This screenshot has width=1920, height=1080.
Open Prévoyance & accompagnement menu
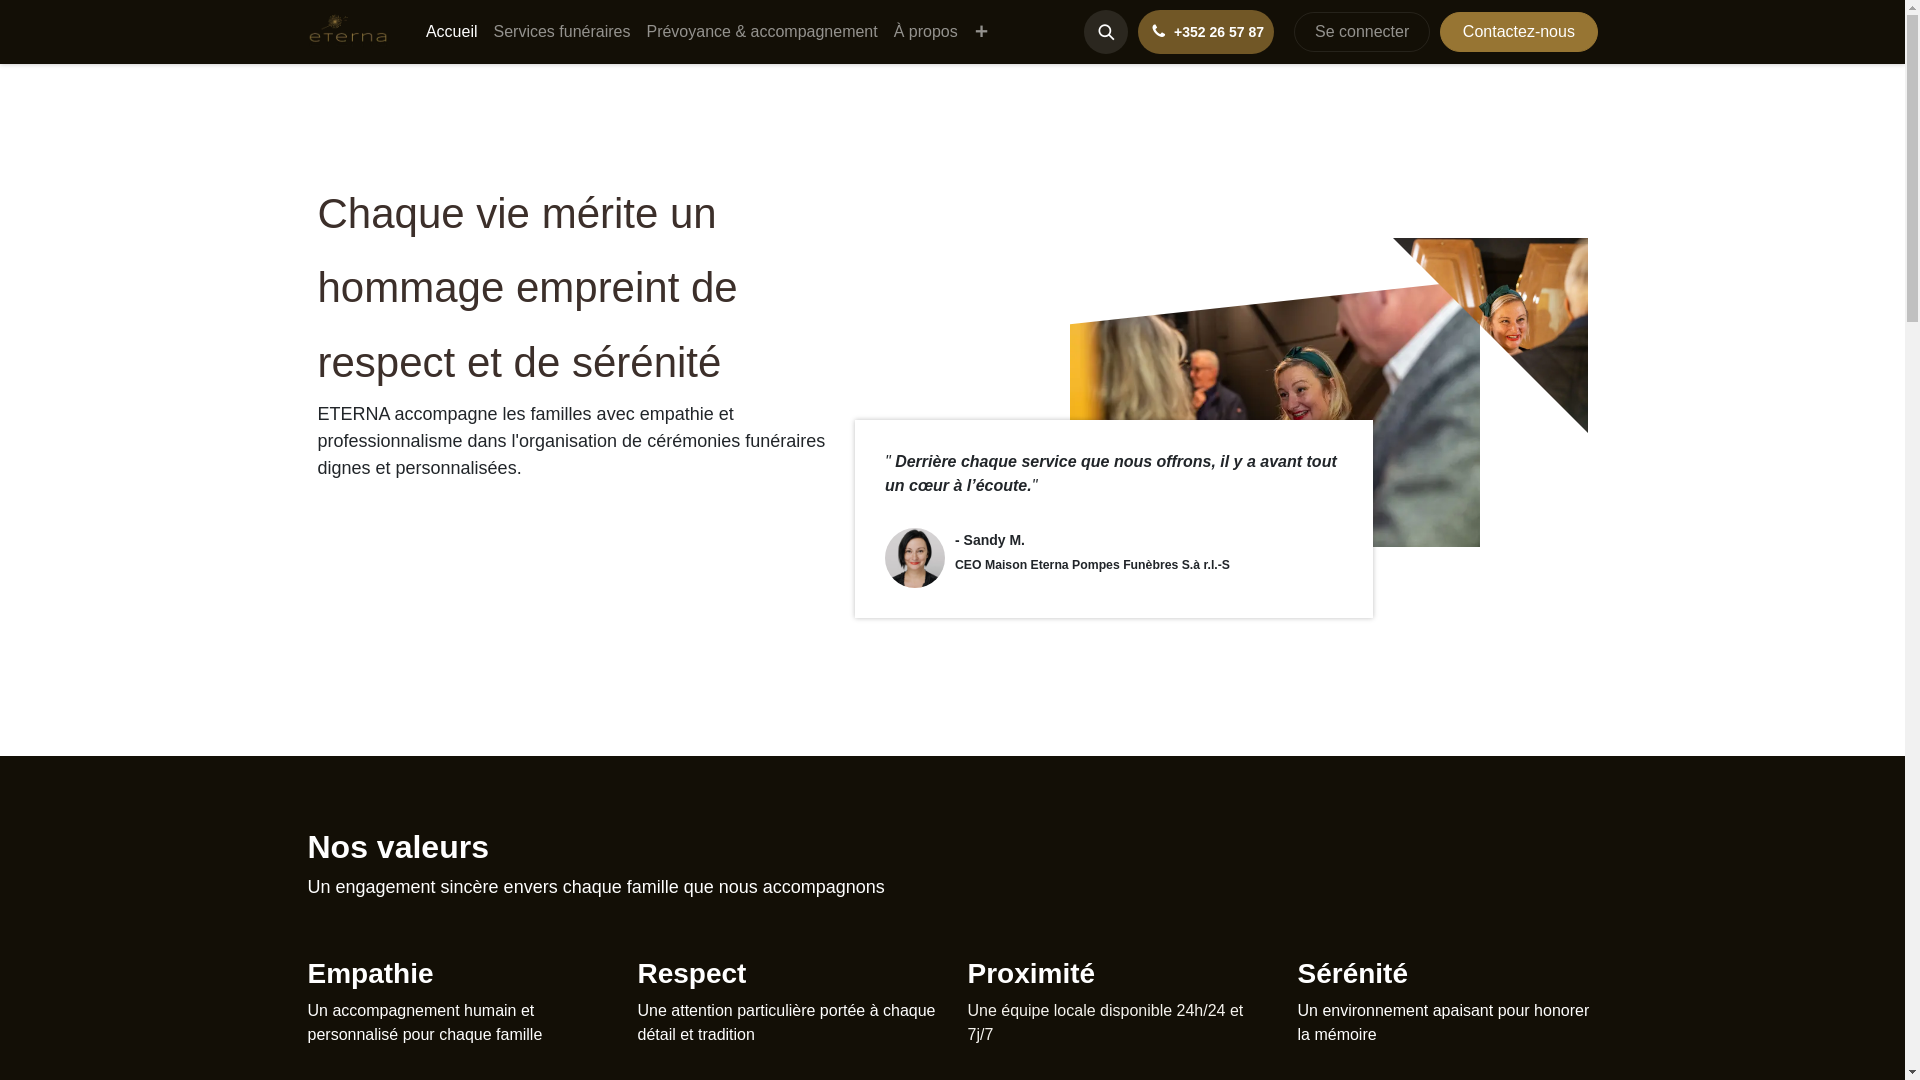(x=762, y=32)
